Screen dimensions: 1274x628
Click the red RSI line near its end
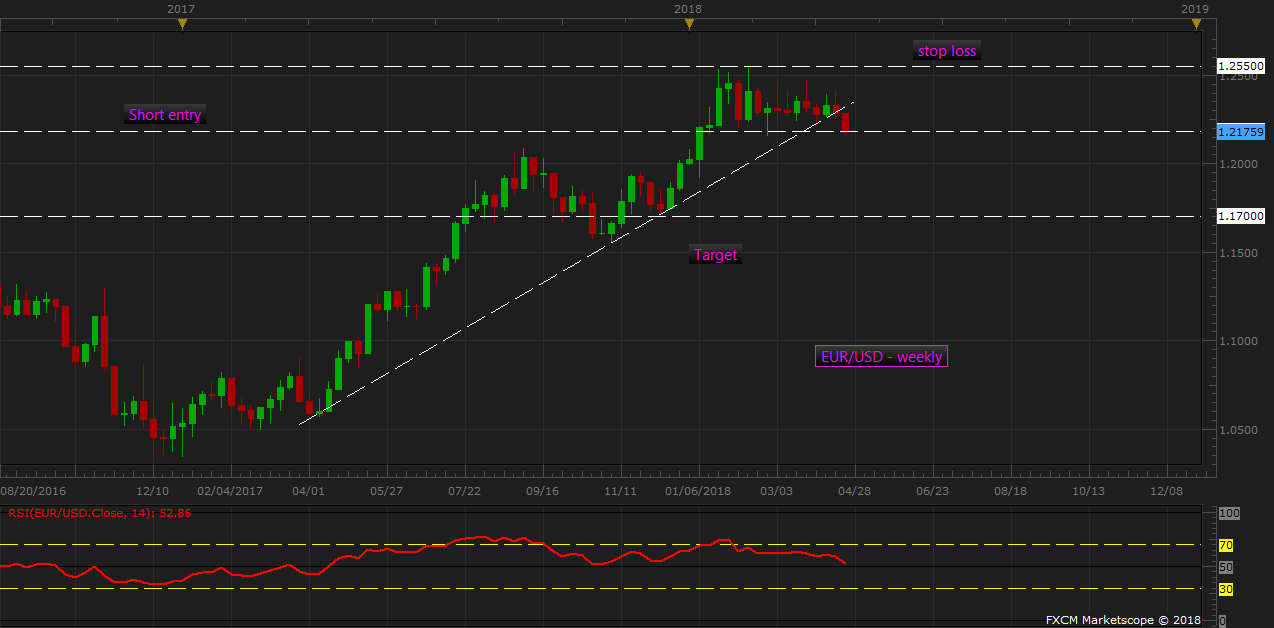(x=840, y=560)
